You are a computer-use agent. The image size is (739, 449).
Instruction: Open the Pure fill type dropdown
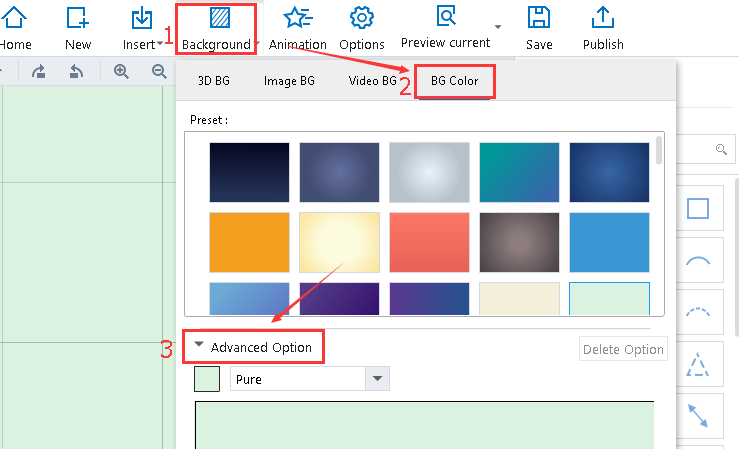pos(376,379)
